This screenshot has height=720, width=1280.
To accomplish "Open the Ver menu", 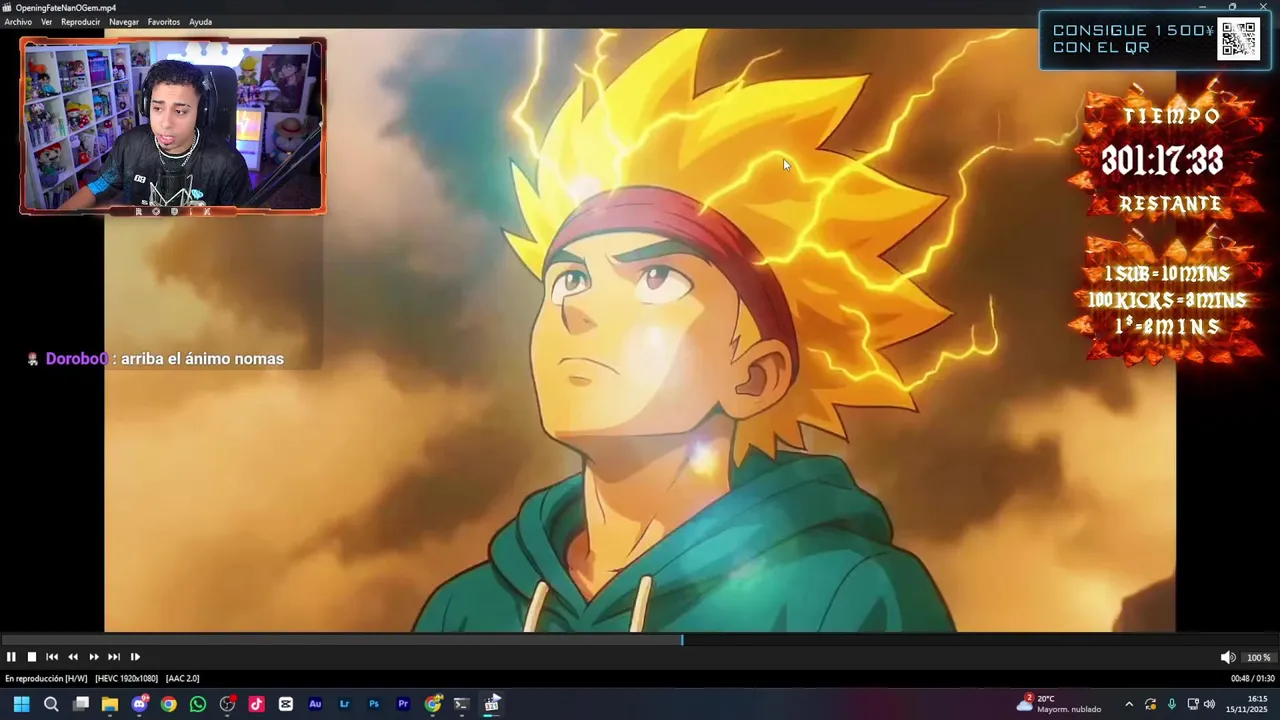I will point(46,22).
